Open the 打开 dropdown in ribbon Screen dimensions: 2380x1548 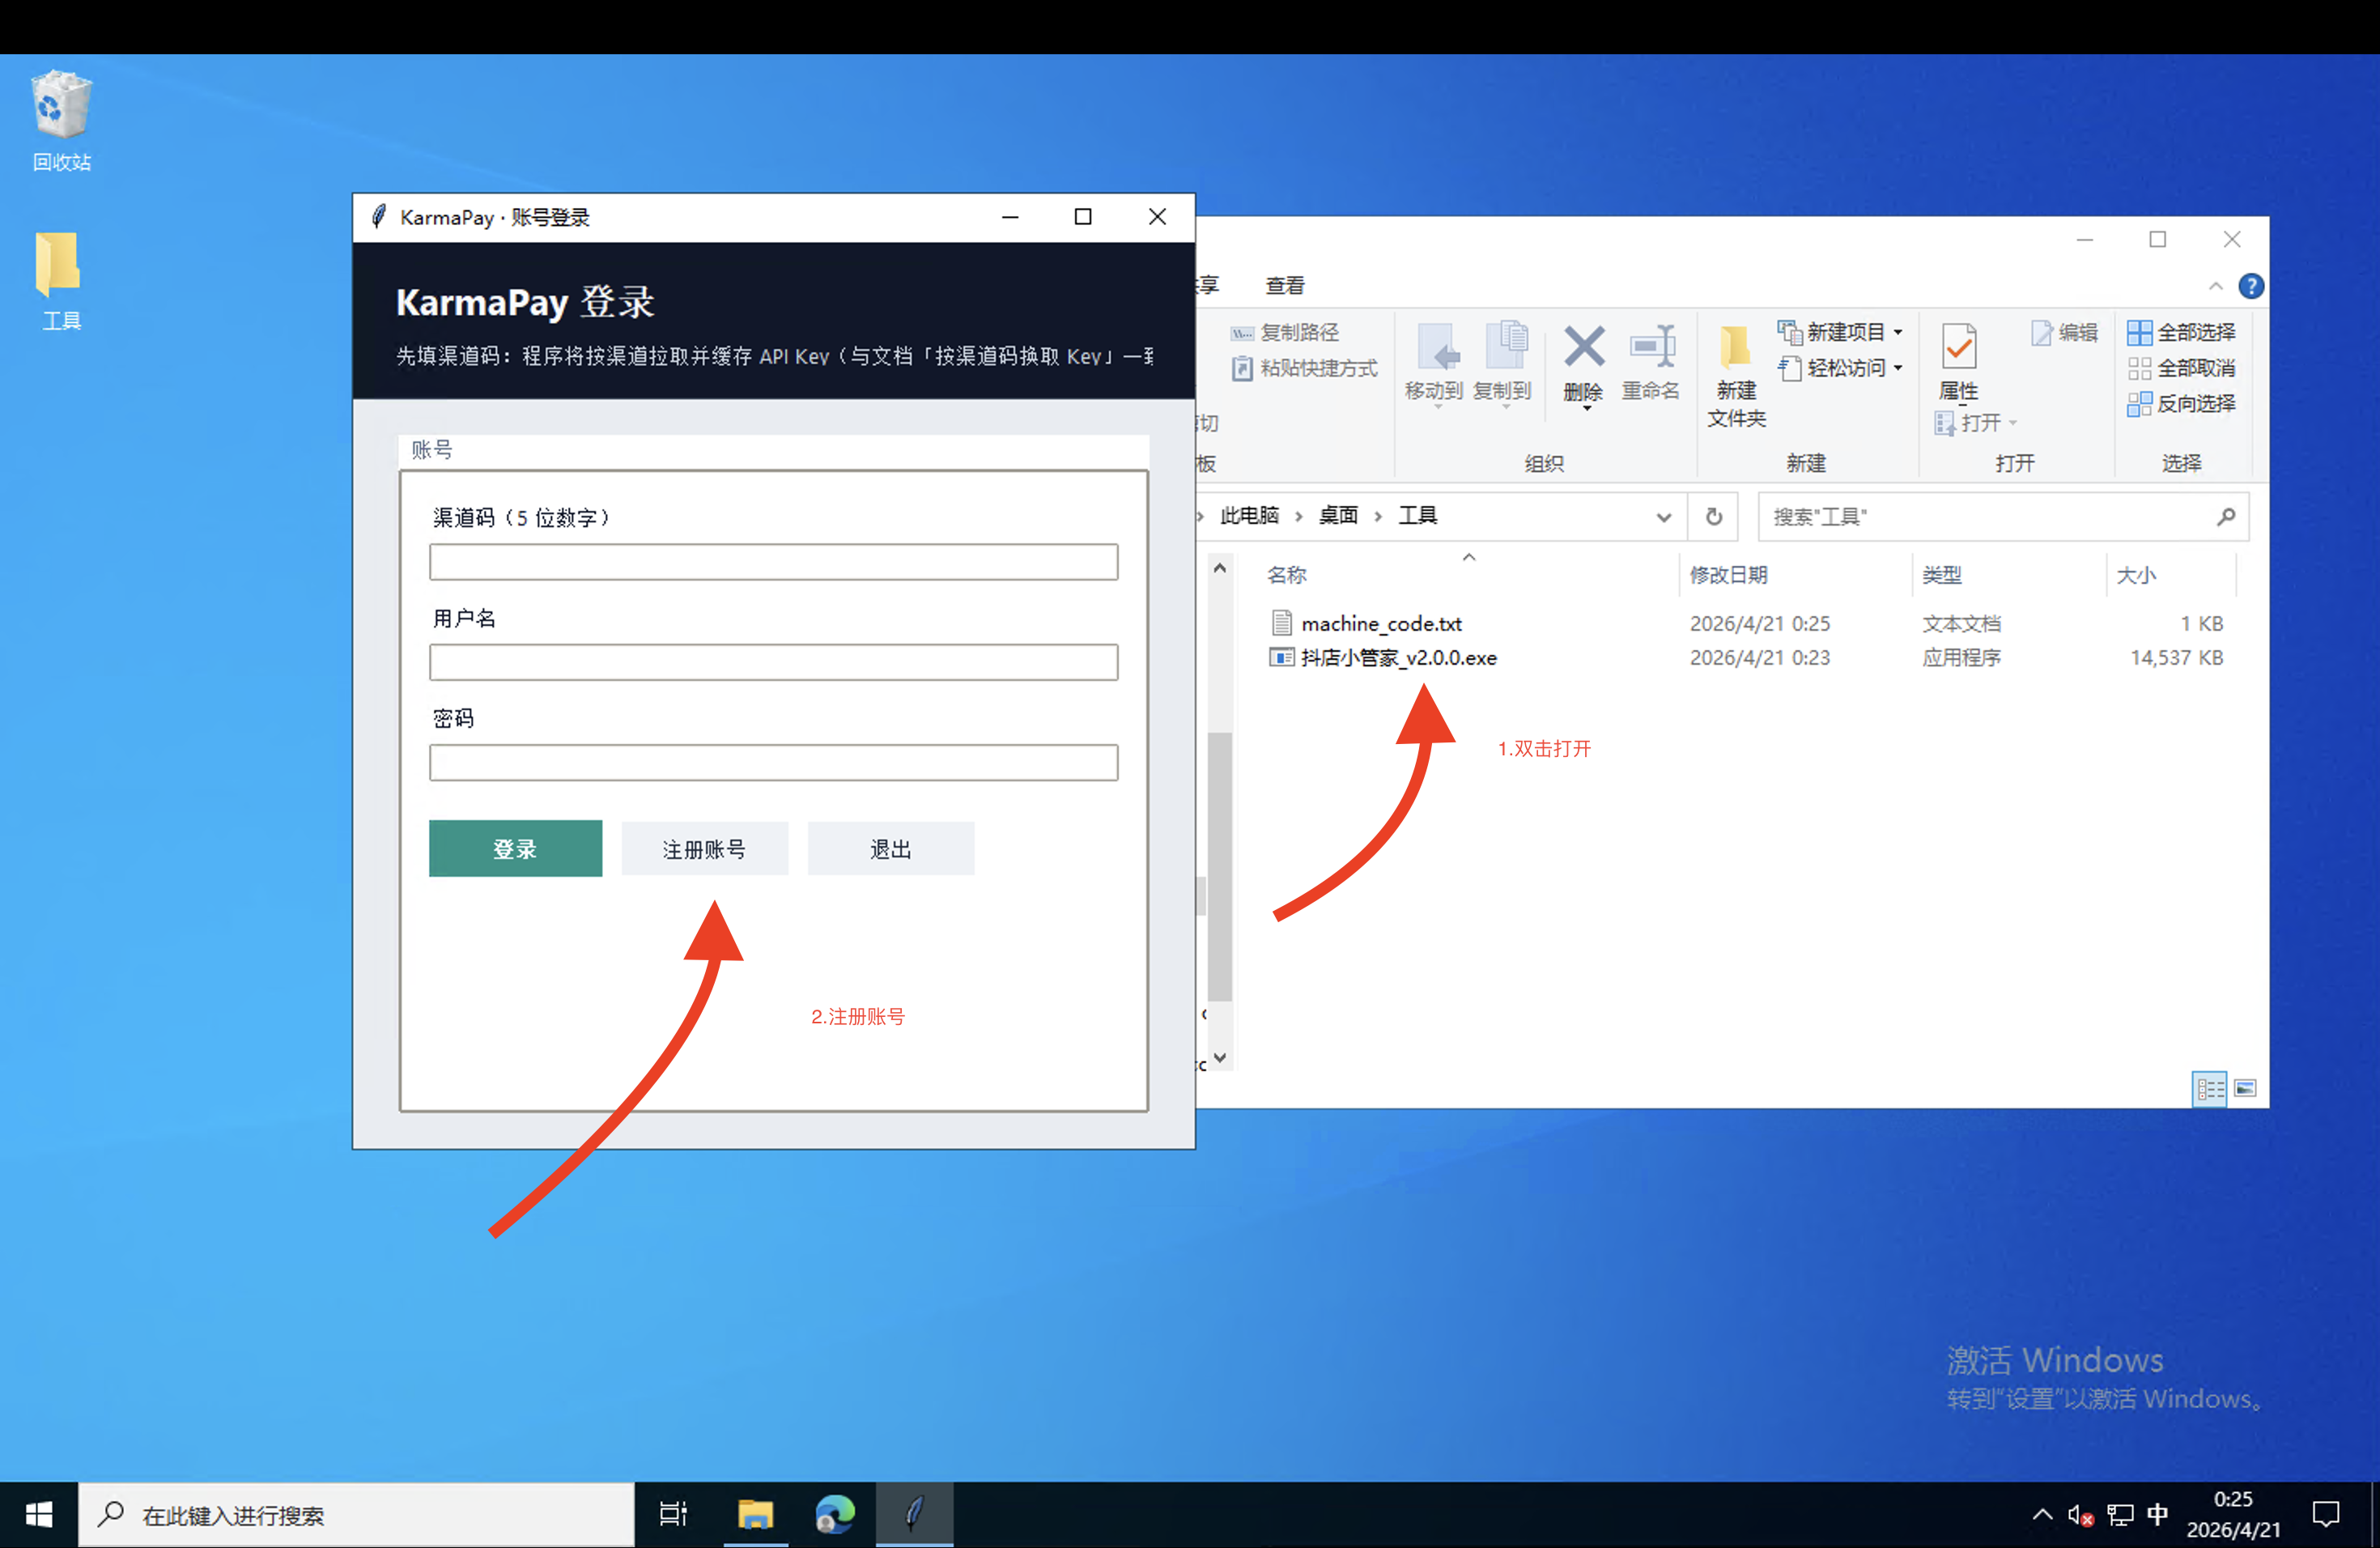pos(2012,423)
